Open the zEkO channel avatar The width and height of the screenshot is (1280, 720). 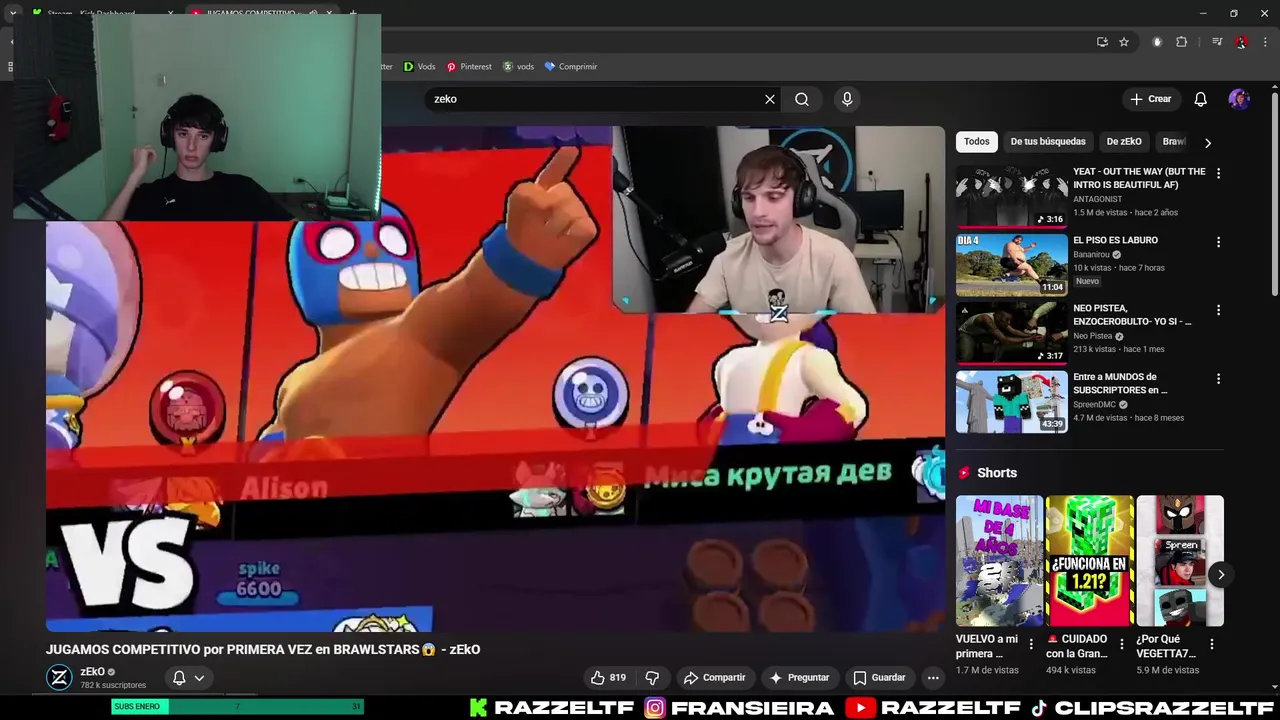59,677
